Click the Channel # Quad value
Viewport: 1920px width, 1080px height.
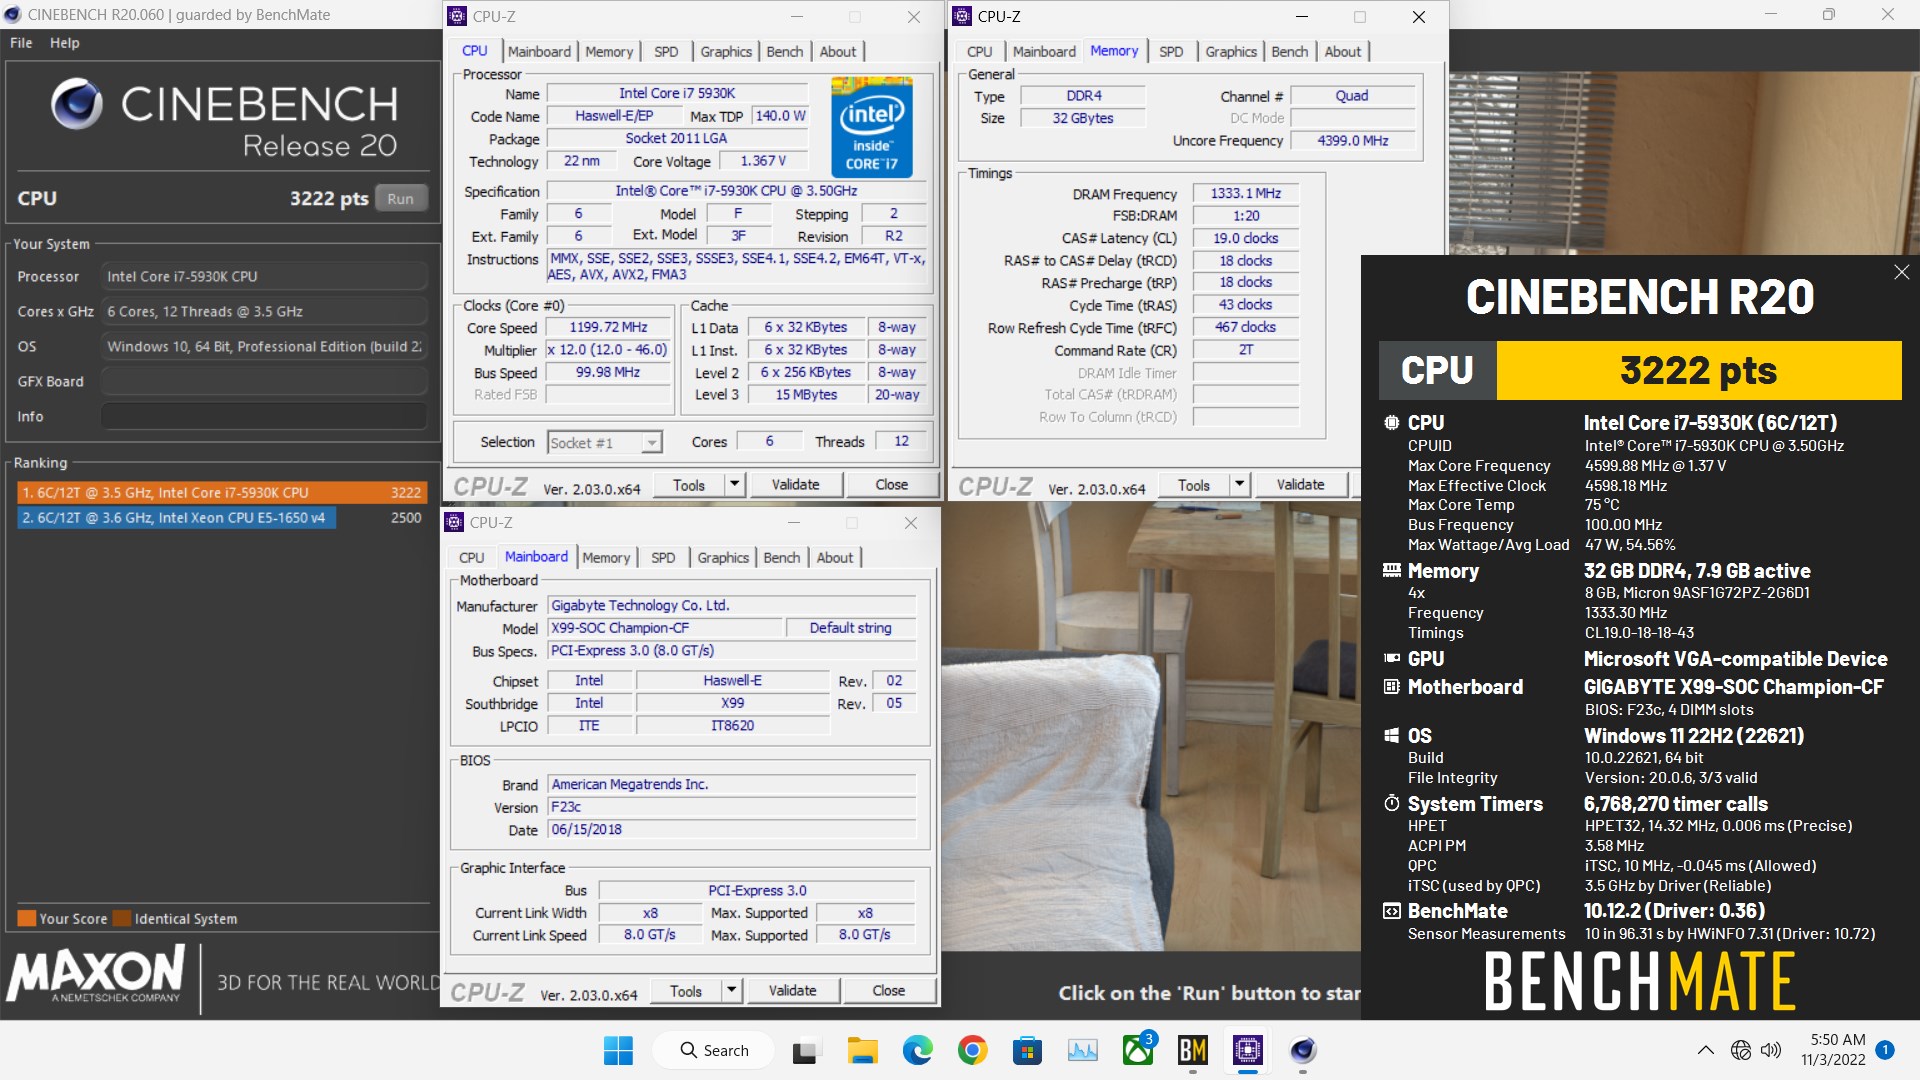pos(1352,96)
